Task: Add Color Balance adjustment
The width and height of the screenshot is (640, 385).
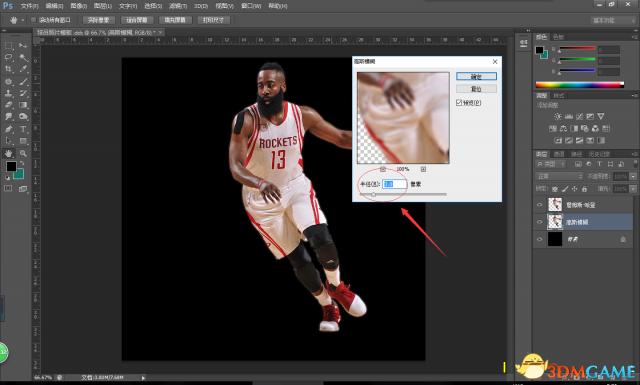Action: [563, 129]
